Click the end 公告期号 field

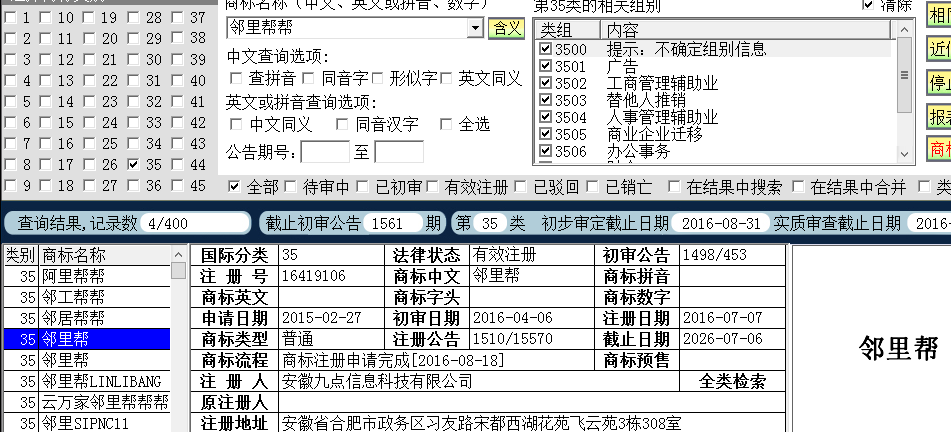click(x=398, y=152)
